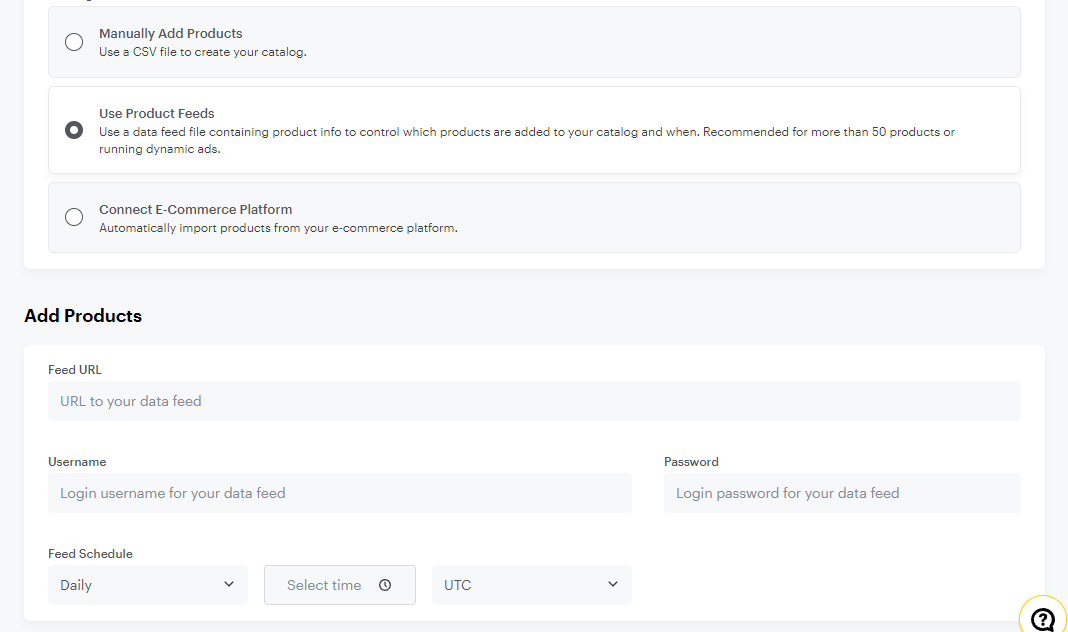This screenshot has height=632, width=1068.
Task: Click the Feed Schedule label
Action: point(90,553)
